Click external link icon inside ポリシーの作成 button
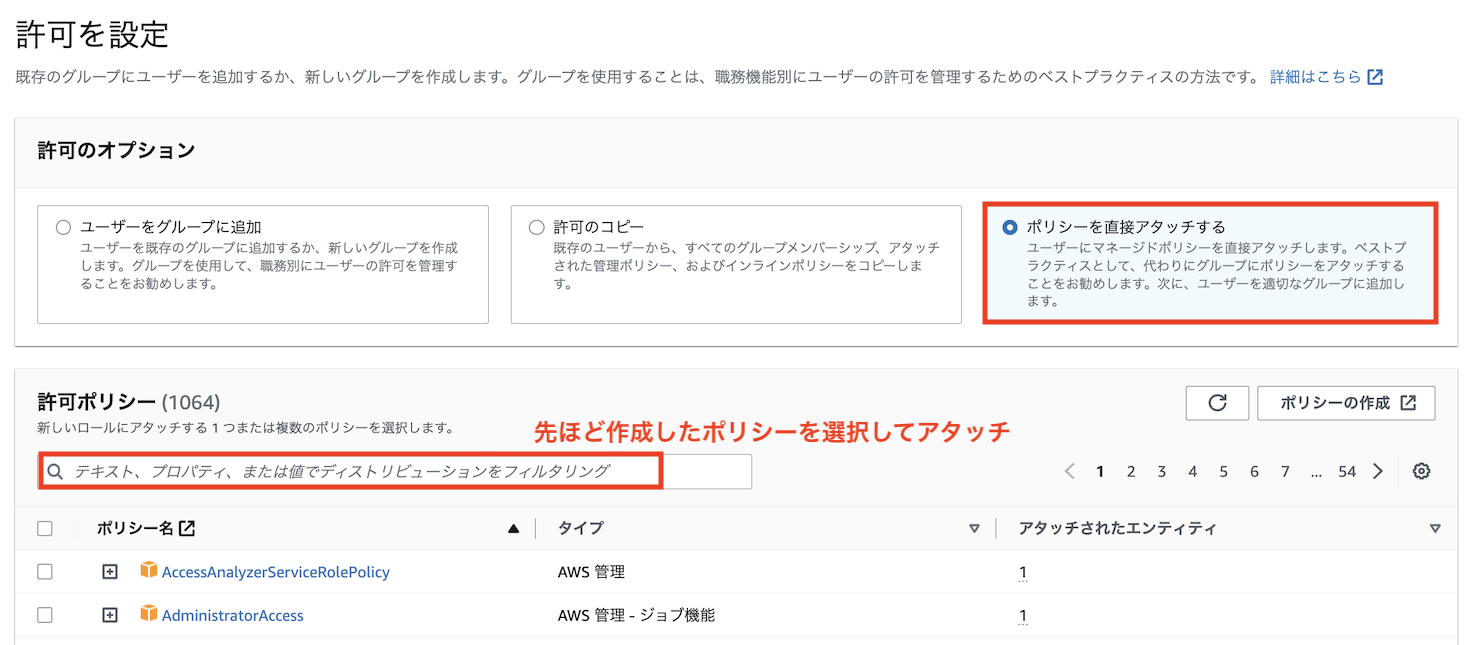This screenshot has height=645, width=1474. tap(1409, 402)
